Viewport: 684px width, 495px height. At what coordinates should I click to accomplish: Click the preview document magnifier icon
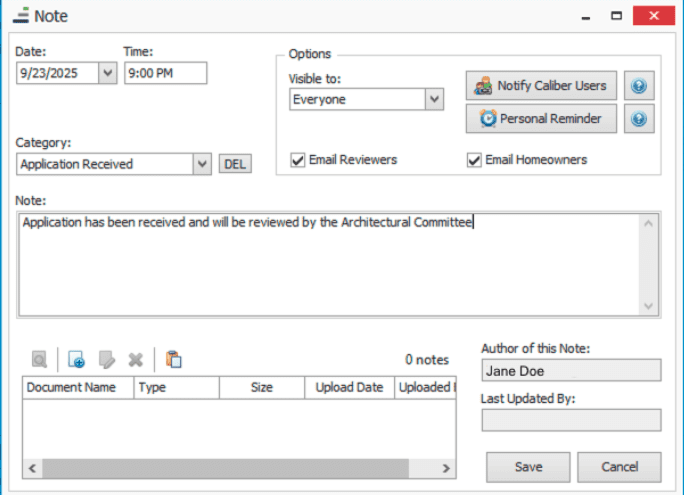(x=39, y=360)
